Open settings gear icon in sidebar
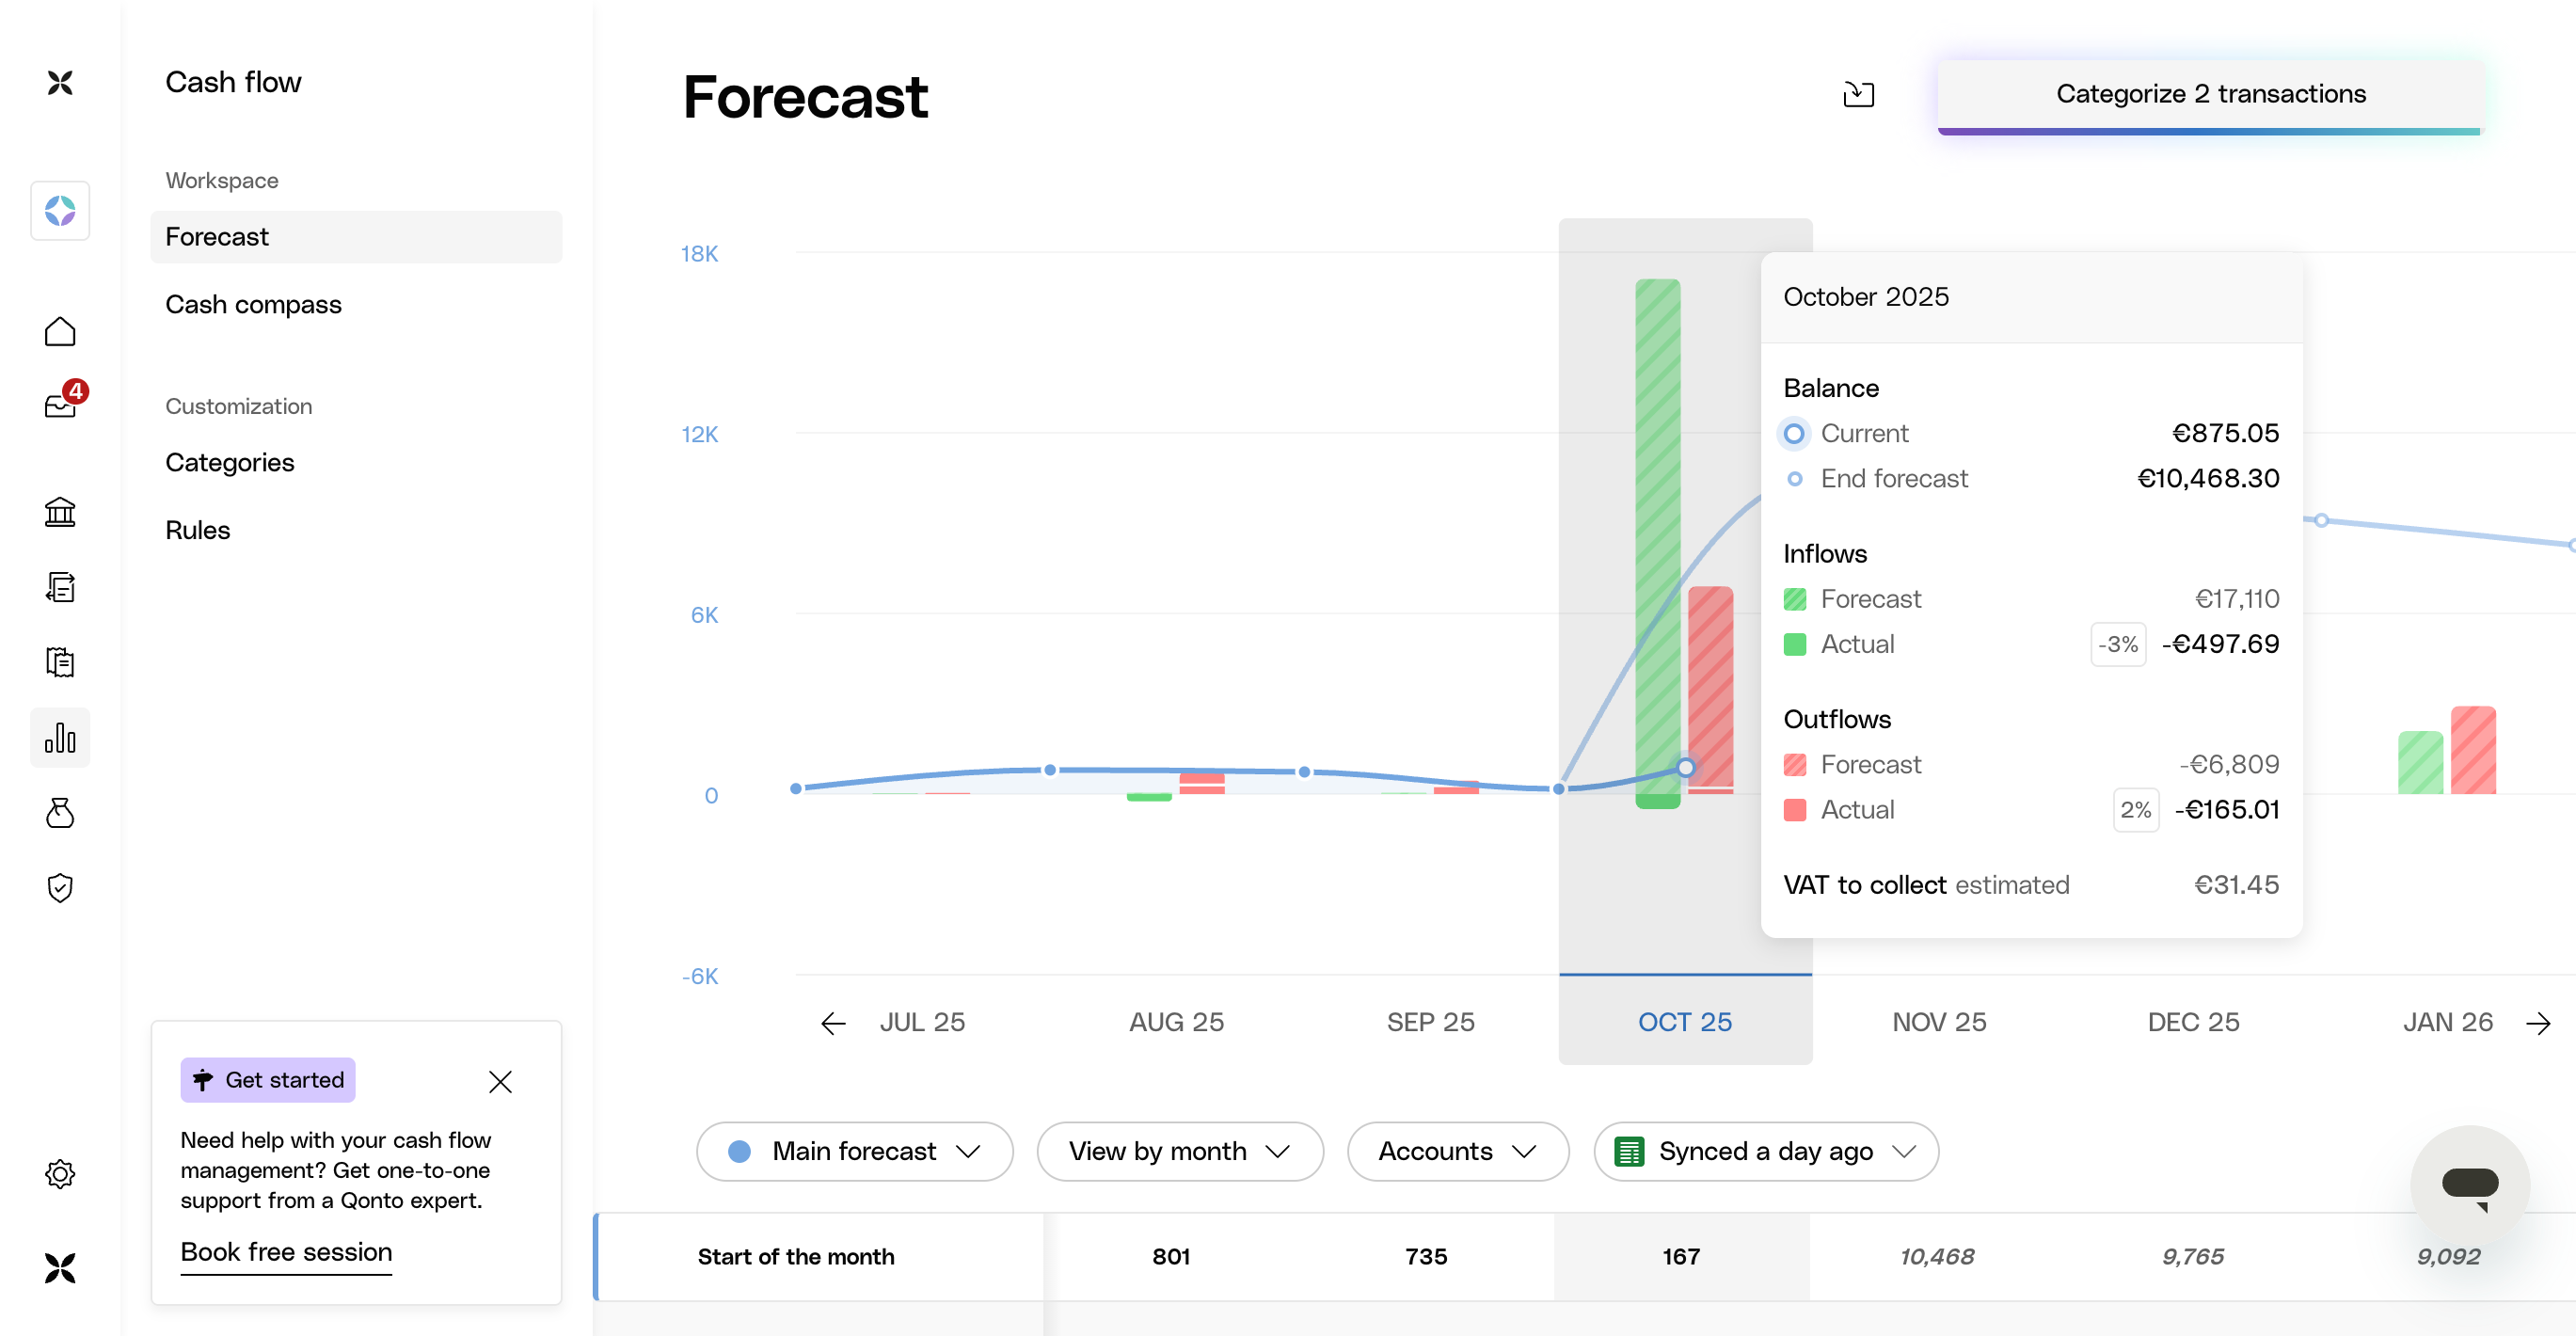2576x1336 pixels. tap(60, 1174)
